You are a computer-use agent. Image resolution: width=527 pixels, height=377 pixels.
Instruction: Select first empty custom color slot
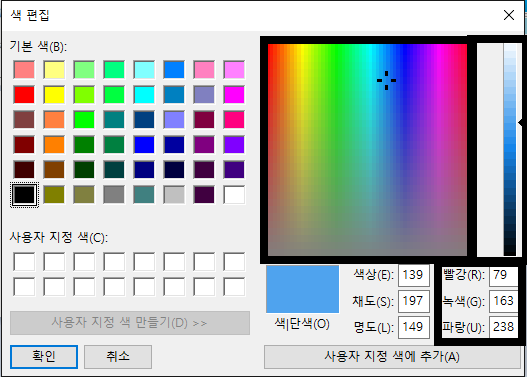(x=24, y=262)
